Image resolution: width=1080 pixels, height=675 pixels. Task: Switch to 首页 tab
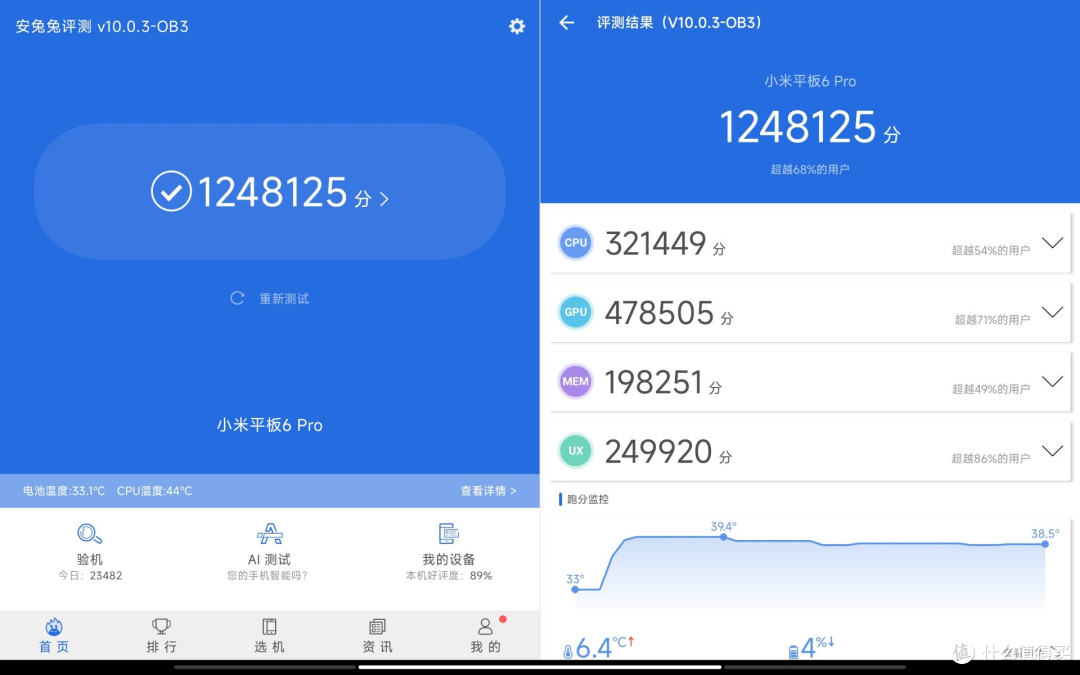[x=54, y=636]
